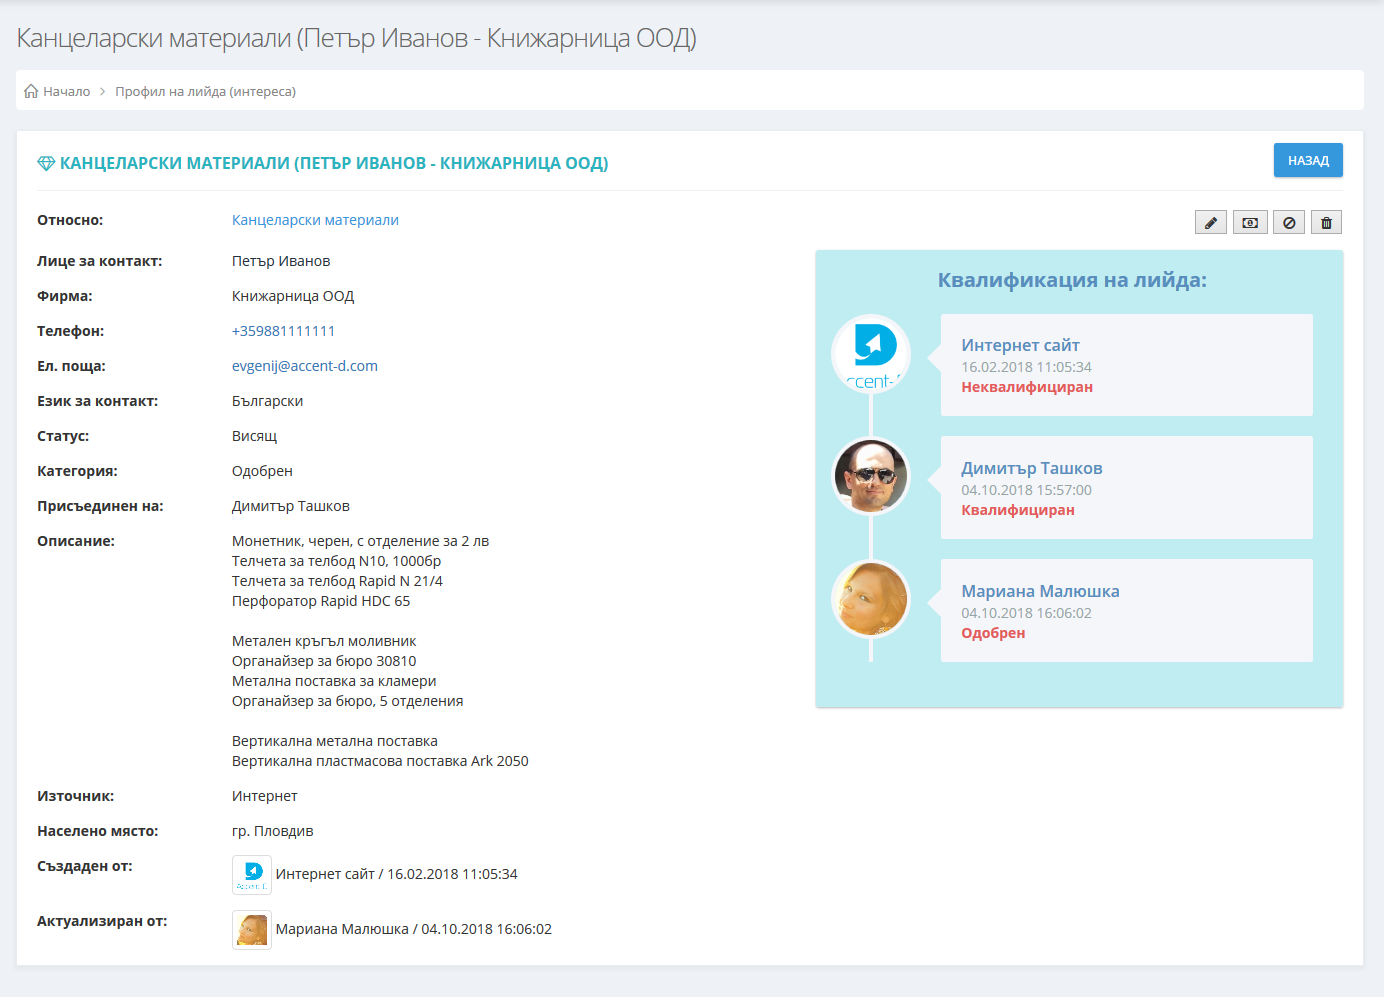This screenshot has height=997, width=1384.
Task: Click Телчета за телбод Rapid N 21/4
Action: pyautogui.click(x=337, y=581)
